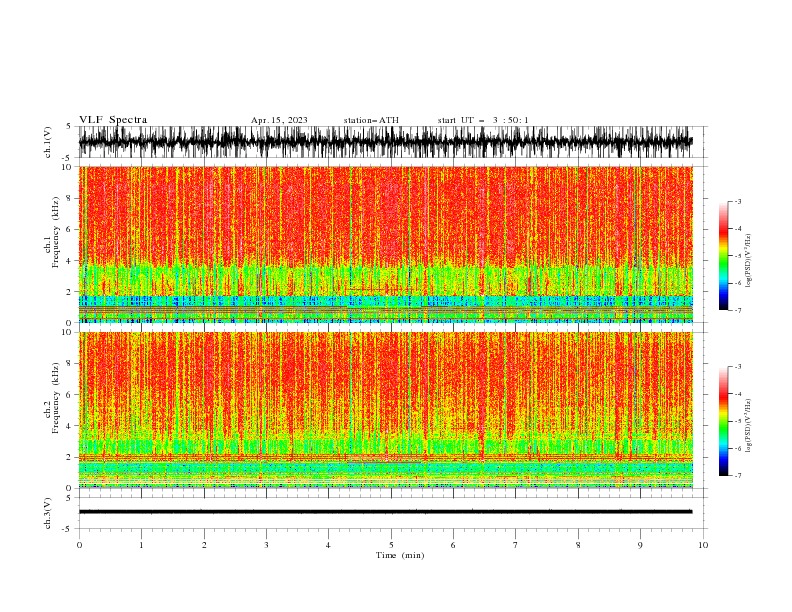Click time axis tick label "2"
The height and width of the screenshot is (612, 792).
point(204,545)
